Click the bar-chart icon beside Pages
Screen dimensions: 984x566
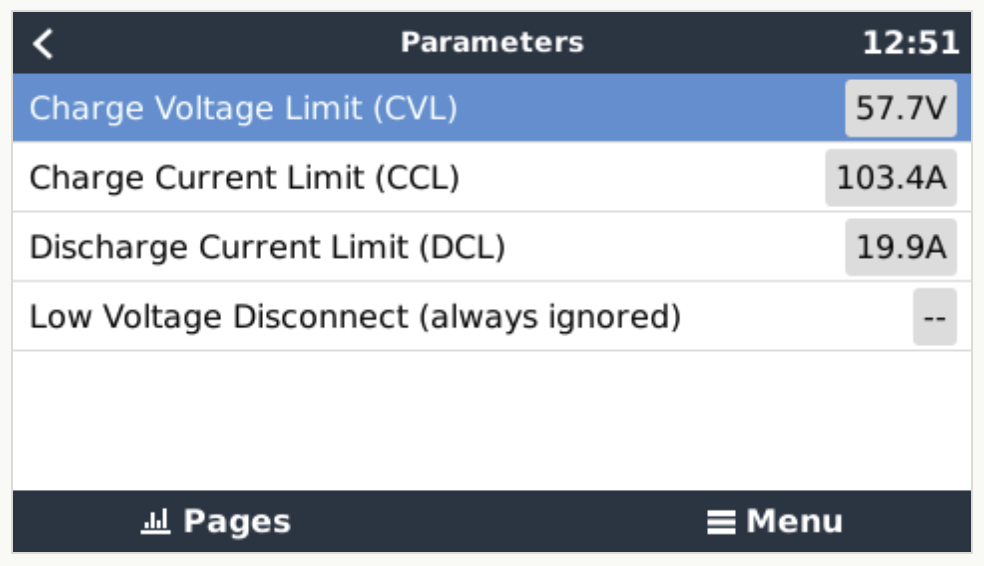tap(155, 522)
